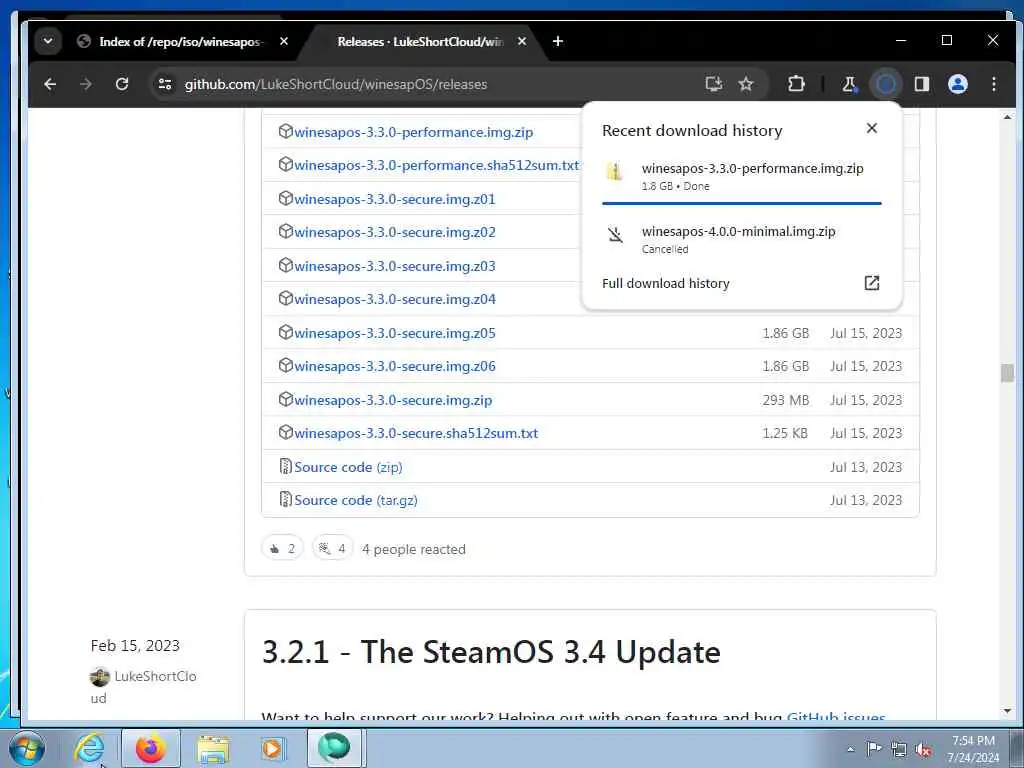
Task: Download winesapos-3.3.0-secure.img.z01
Action: click(x=394, y=199)
